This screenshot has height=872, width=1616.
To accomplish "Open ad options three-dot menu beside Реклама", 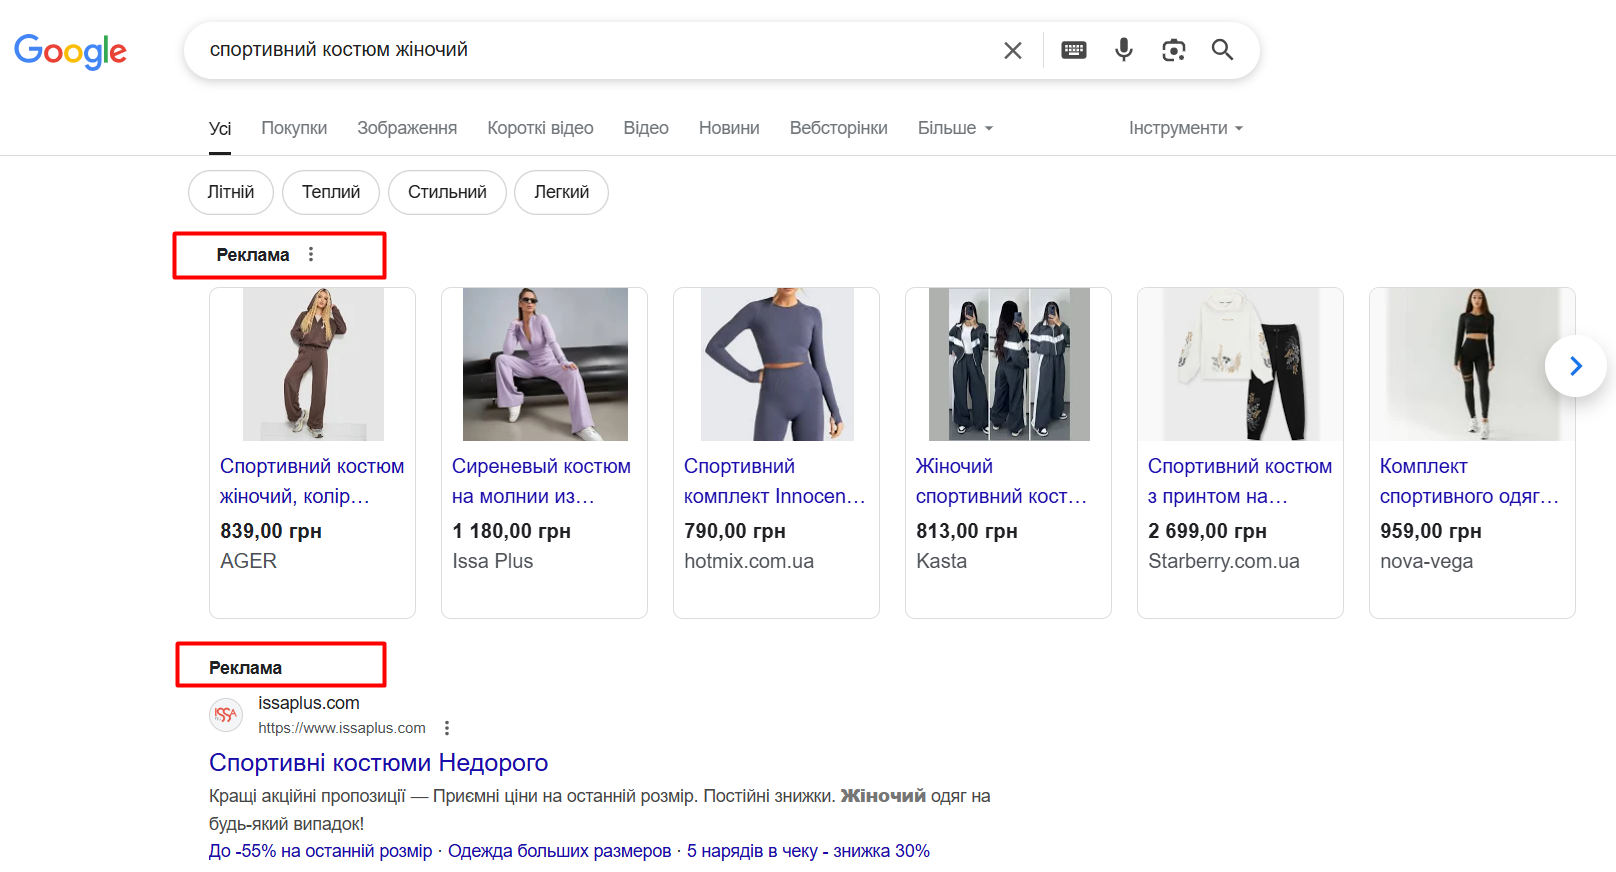I will 311,255.
